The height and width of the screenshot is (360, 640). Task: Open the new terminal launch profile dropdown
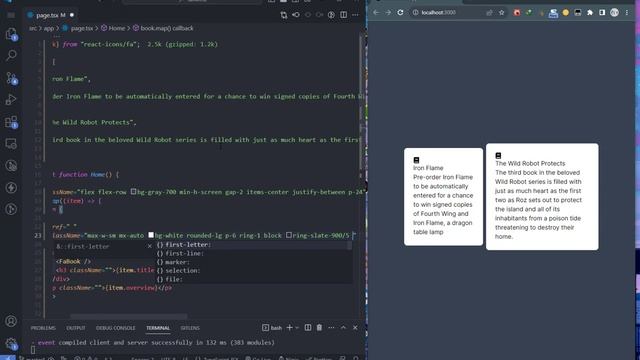(x=297, y=327)
